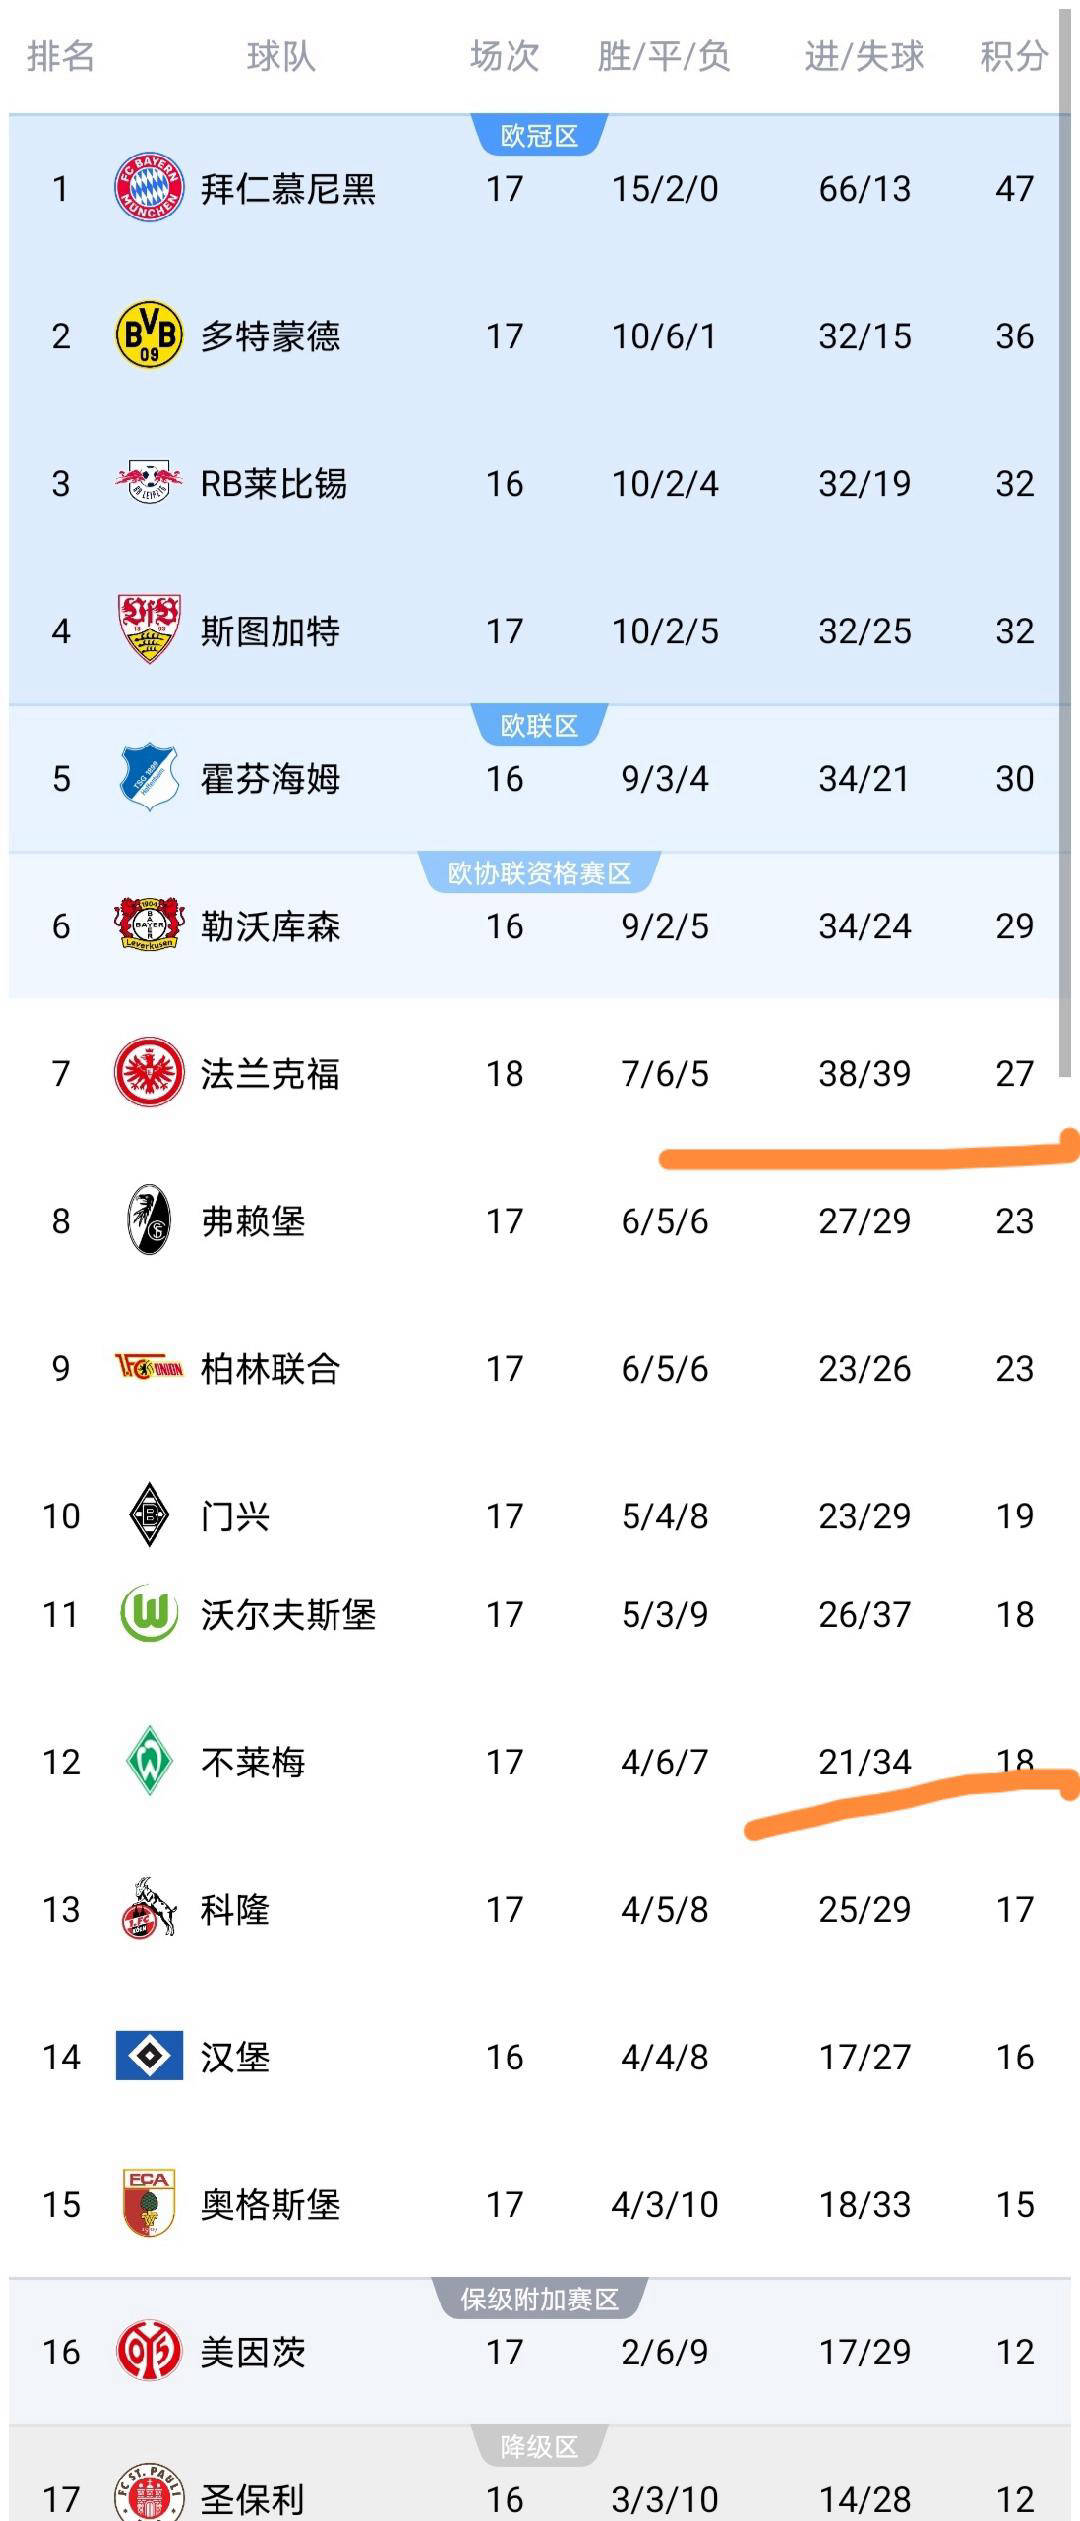Click the Hoffenheim club badge
This screenshot has width=1080, height=2521.
(x=149, y=777)
